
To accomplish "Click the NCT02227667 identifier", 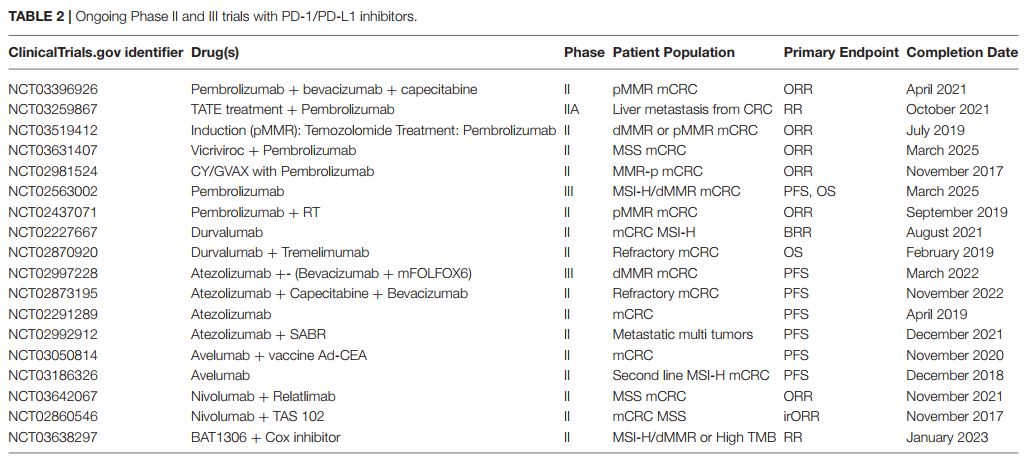I will coord(53,232).
